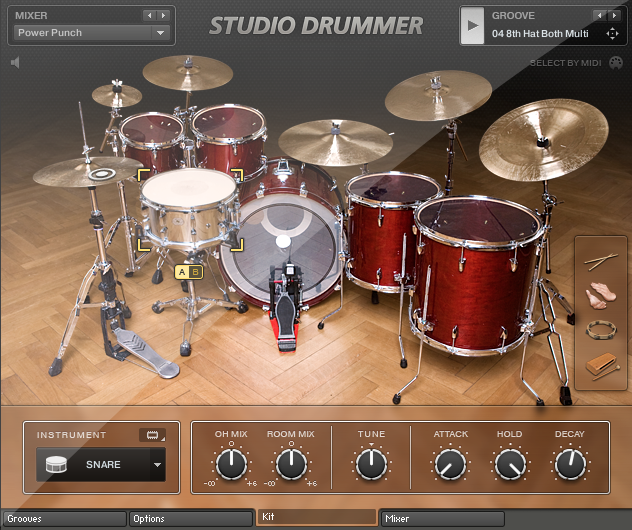Go to the previous groove
The image size is (632, 530).
[599, 16]
